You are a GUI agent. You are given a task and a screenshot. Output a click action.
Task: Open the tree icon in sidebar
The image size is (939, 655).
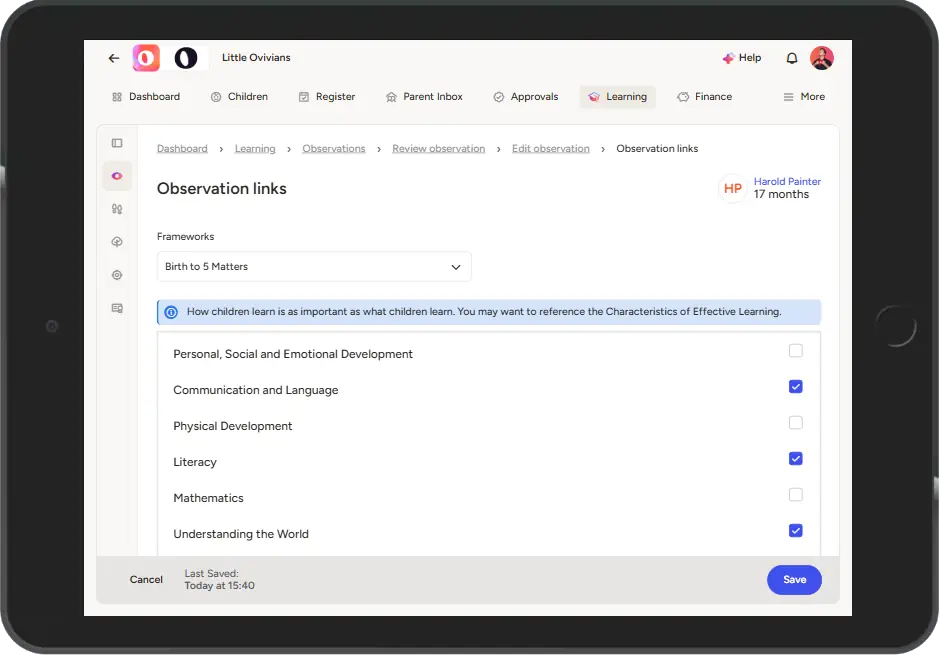[117, 242]
